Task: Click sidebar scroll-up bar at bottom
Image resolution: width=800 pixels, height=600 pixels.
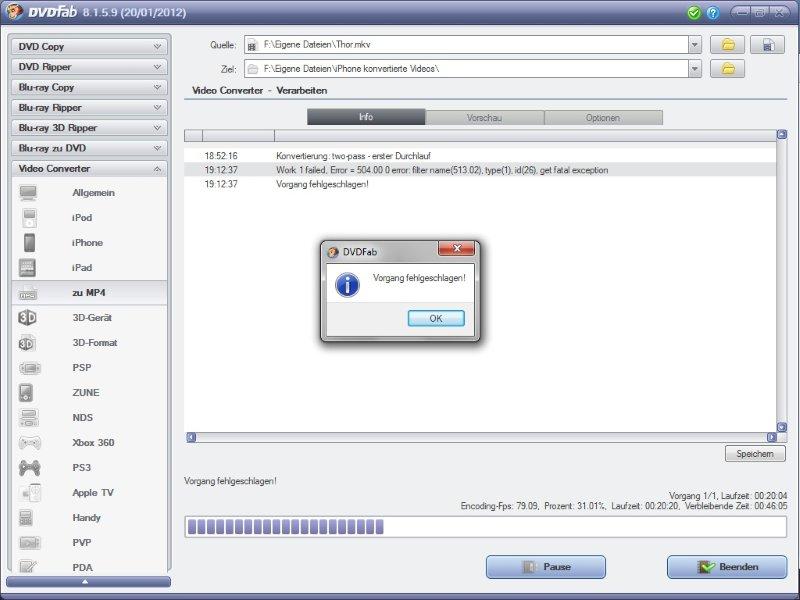Action: point(88,582)
